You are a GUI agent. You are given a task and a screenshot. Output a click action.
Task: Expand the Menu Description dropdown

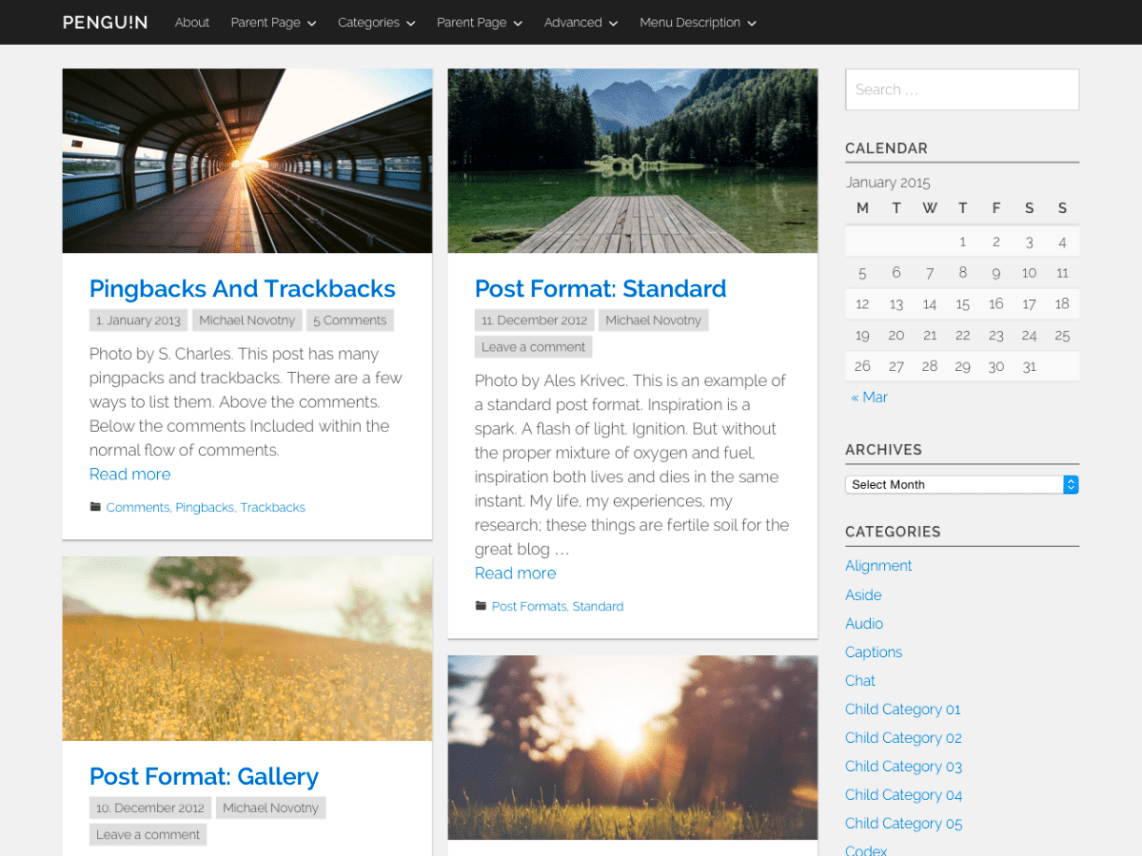[697, 21]
